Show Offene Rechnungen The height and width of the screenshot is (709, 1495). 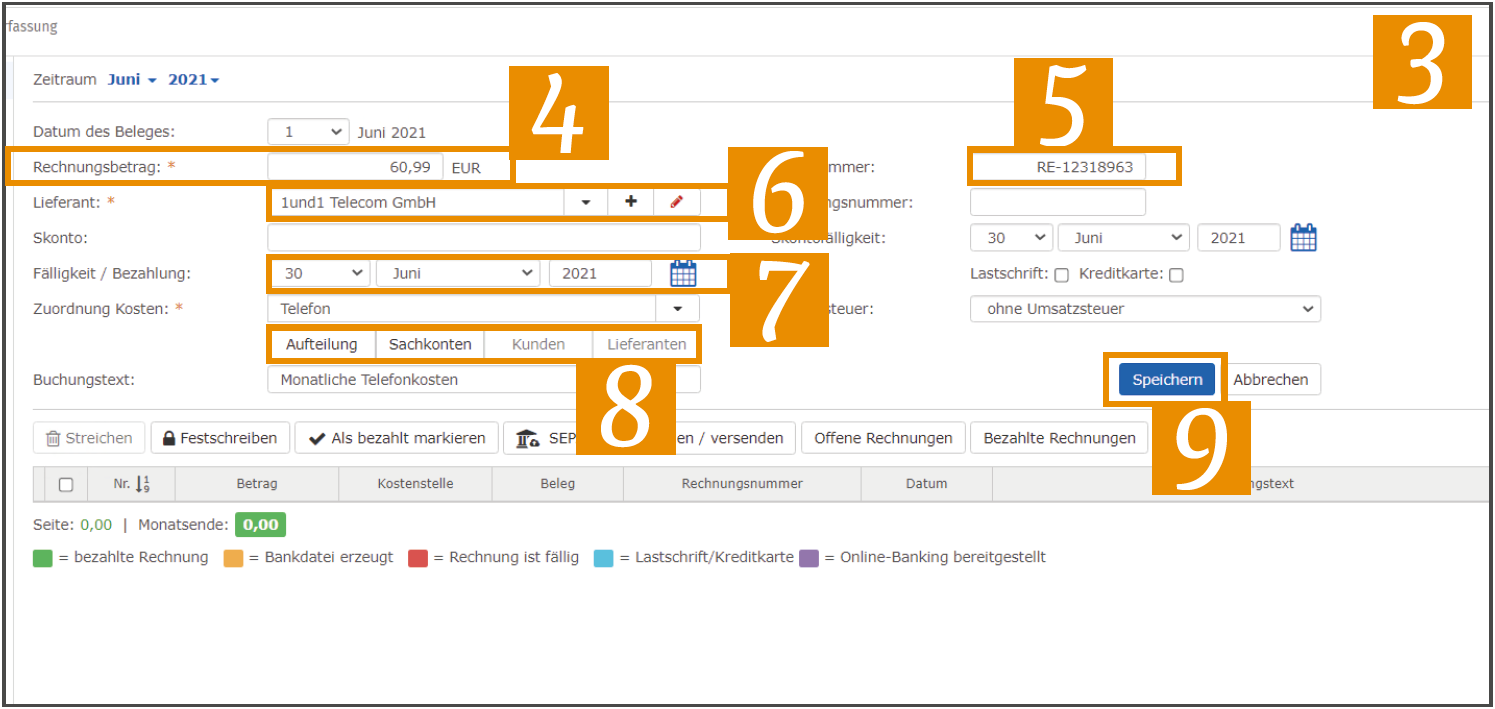(883, 438)
